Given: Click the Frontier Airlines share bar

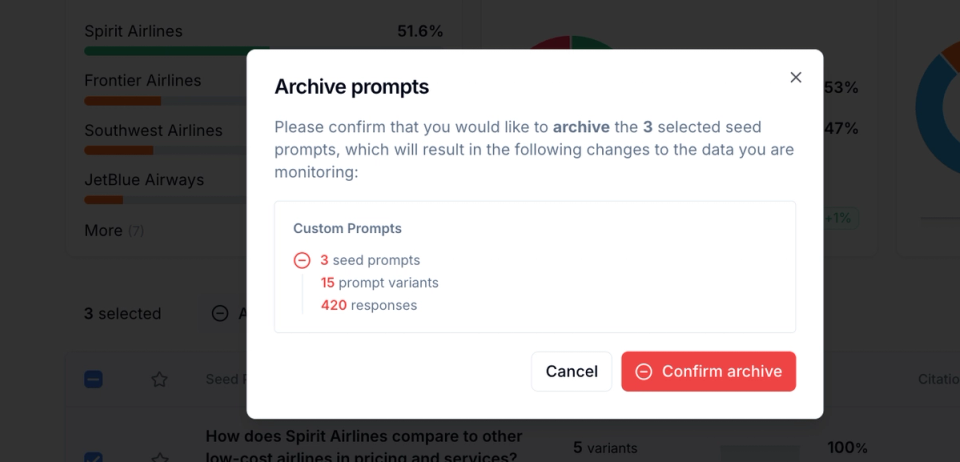Looking at the screenshot, I should coord(165,101).
